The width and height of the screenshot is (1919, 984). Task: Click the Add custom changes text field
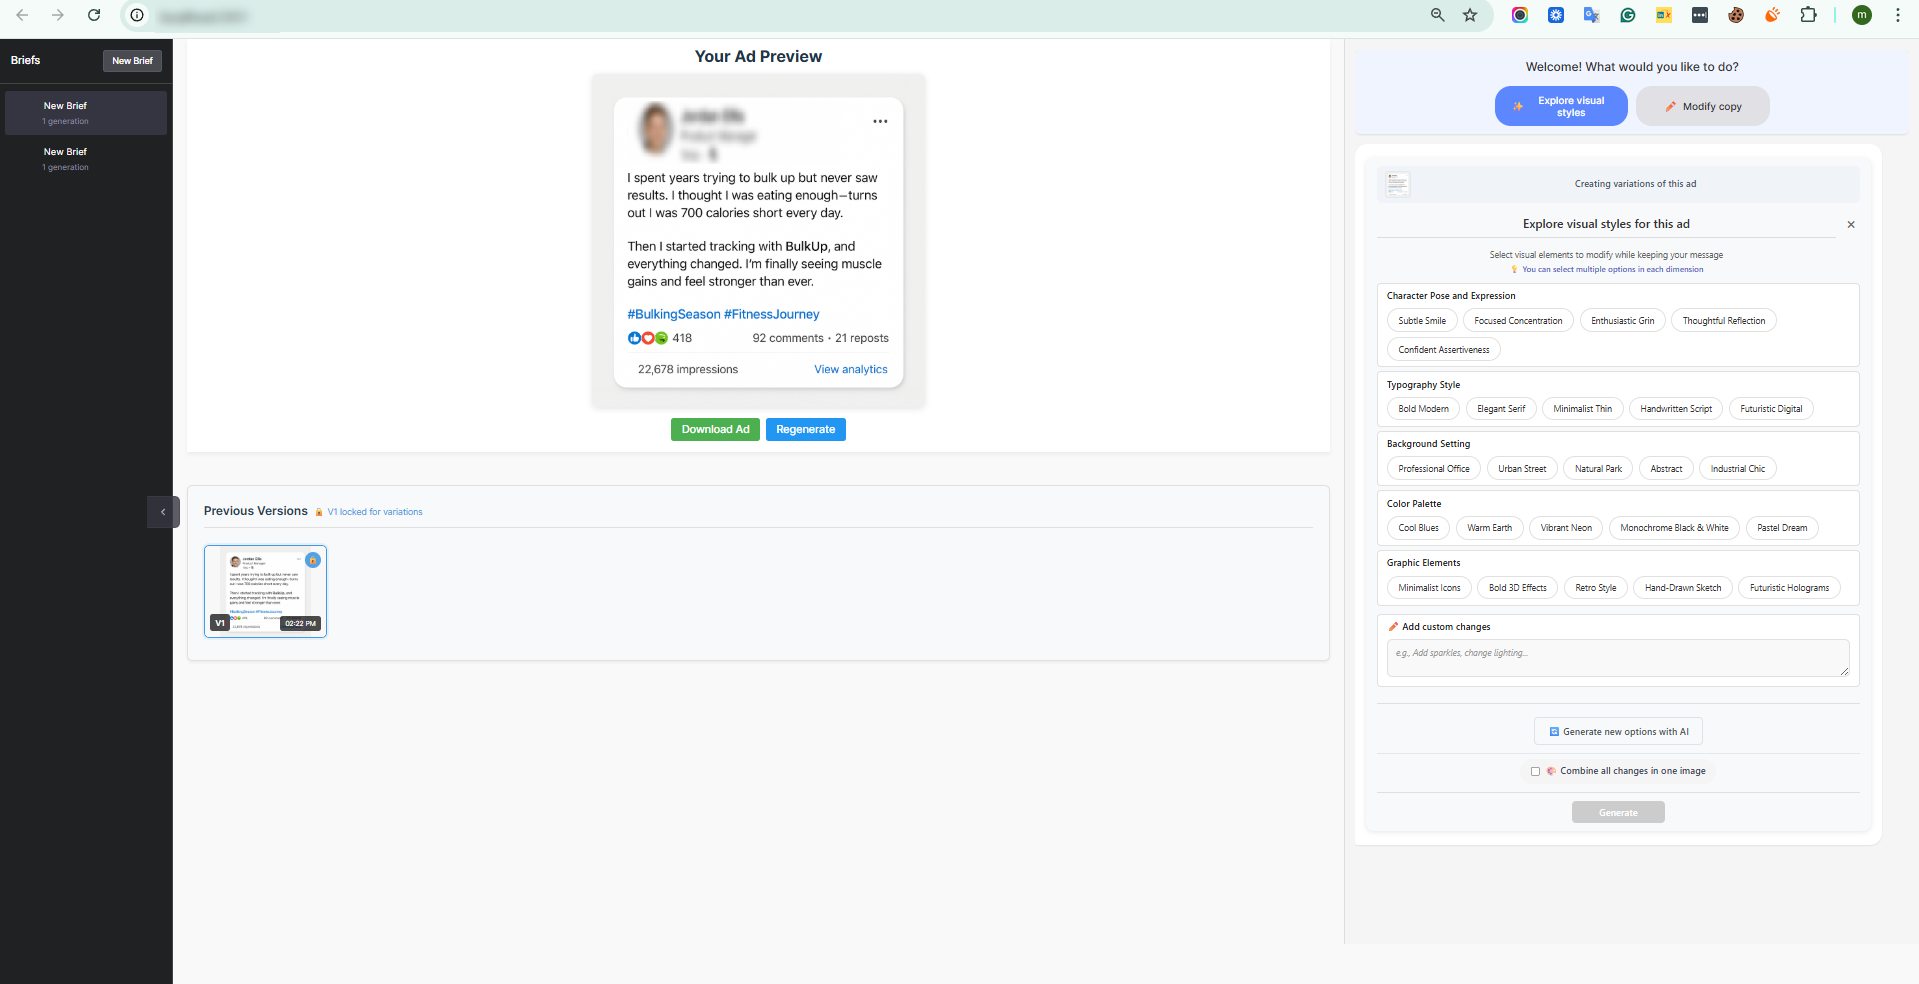[x=1617, y=658]
